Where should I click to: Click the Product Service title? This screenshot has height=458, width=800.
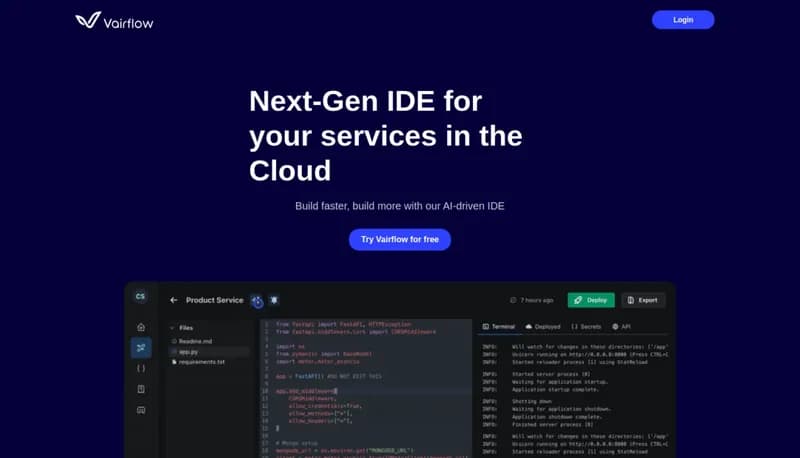coord(214,300)
